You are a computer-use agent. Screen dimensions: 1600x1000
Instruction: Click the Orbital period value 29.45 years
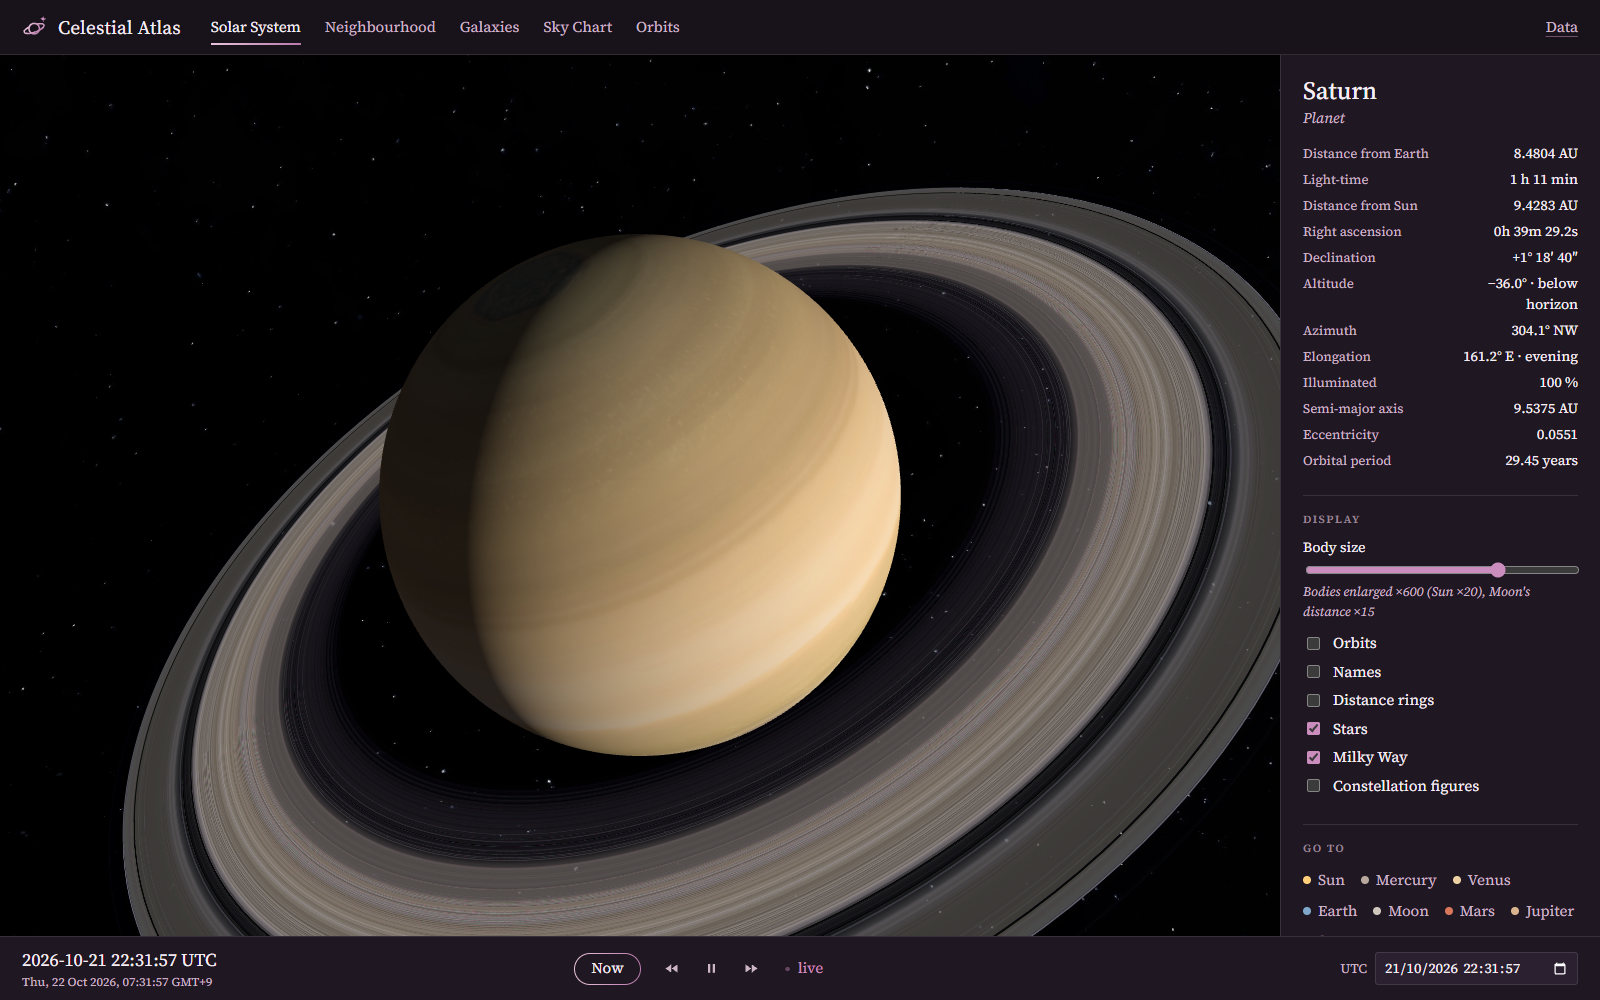pyautogui.click(x=1541, y=460)
